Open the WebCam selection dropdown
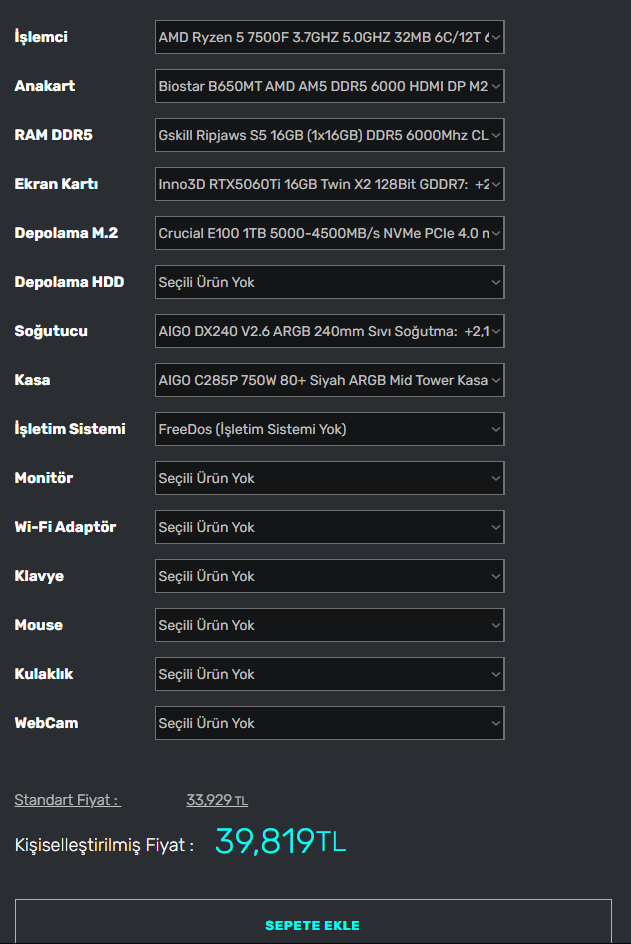This screenshot has width=631, height=944. pos(329,724)
